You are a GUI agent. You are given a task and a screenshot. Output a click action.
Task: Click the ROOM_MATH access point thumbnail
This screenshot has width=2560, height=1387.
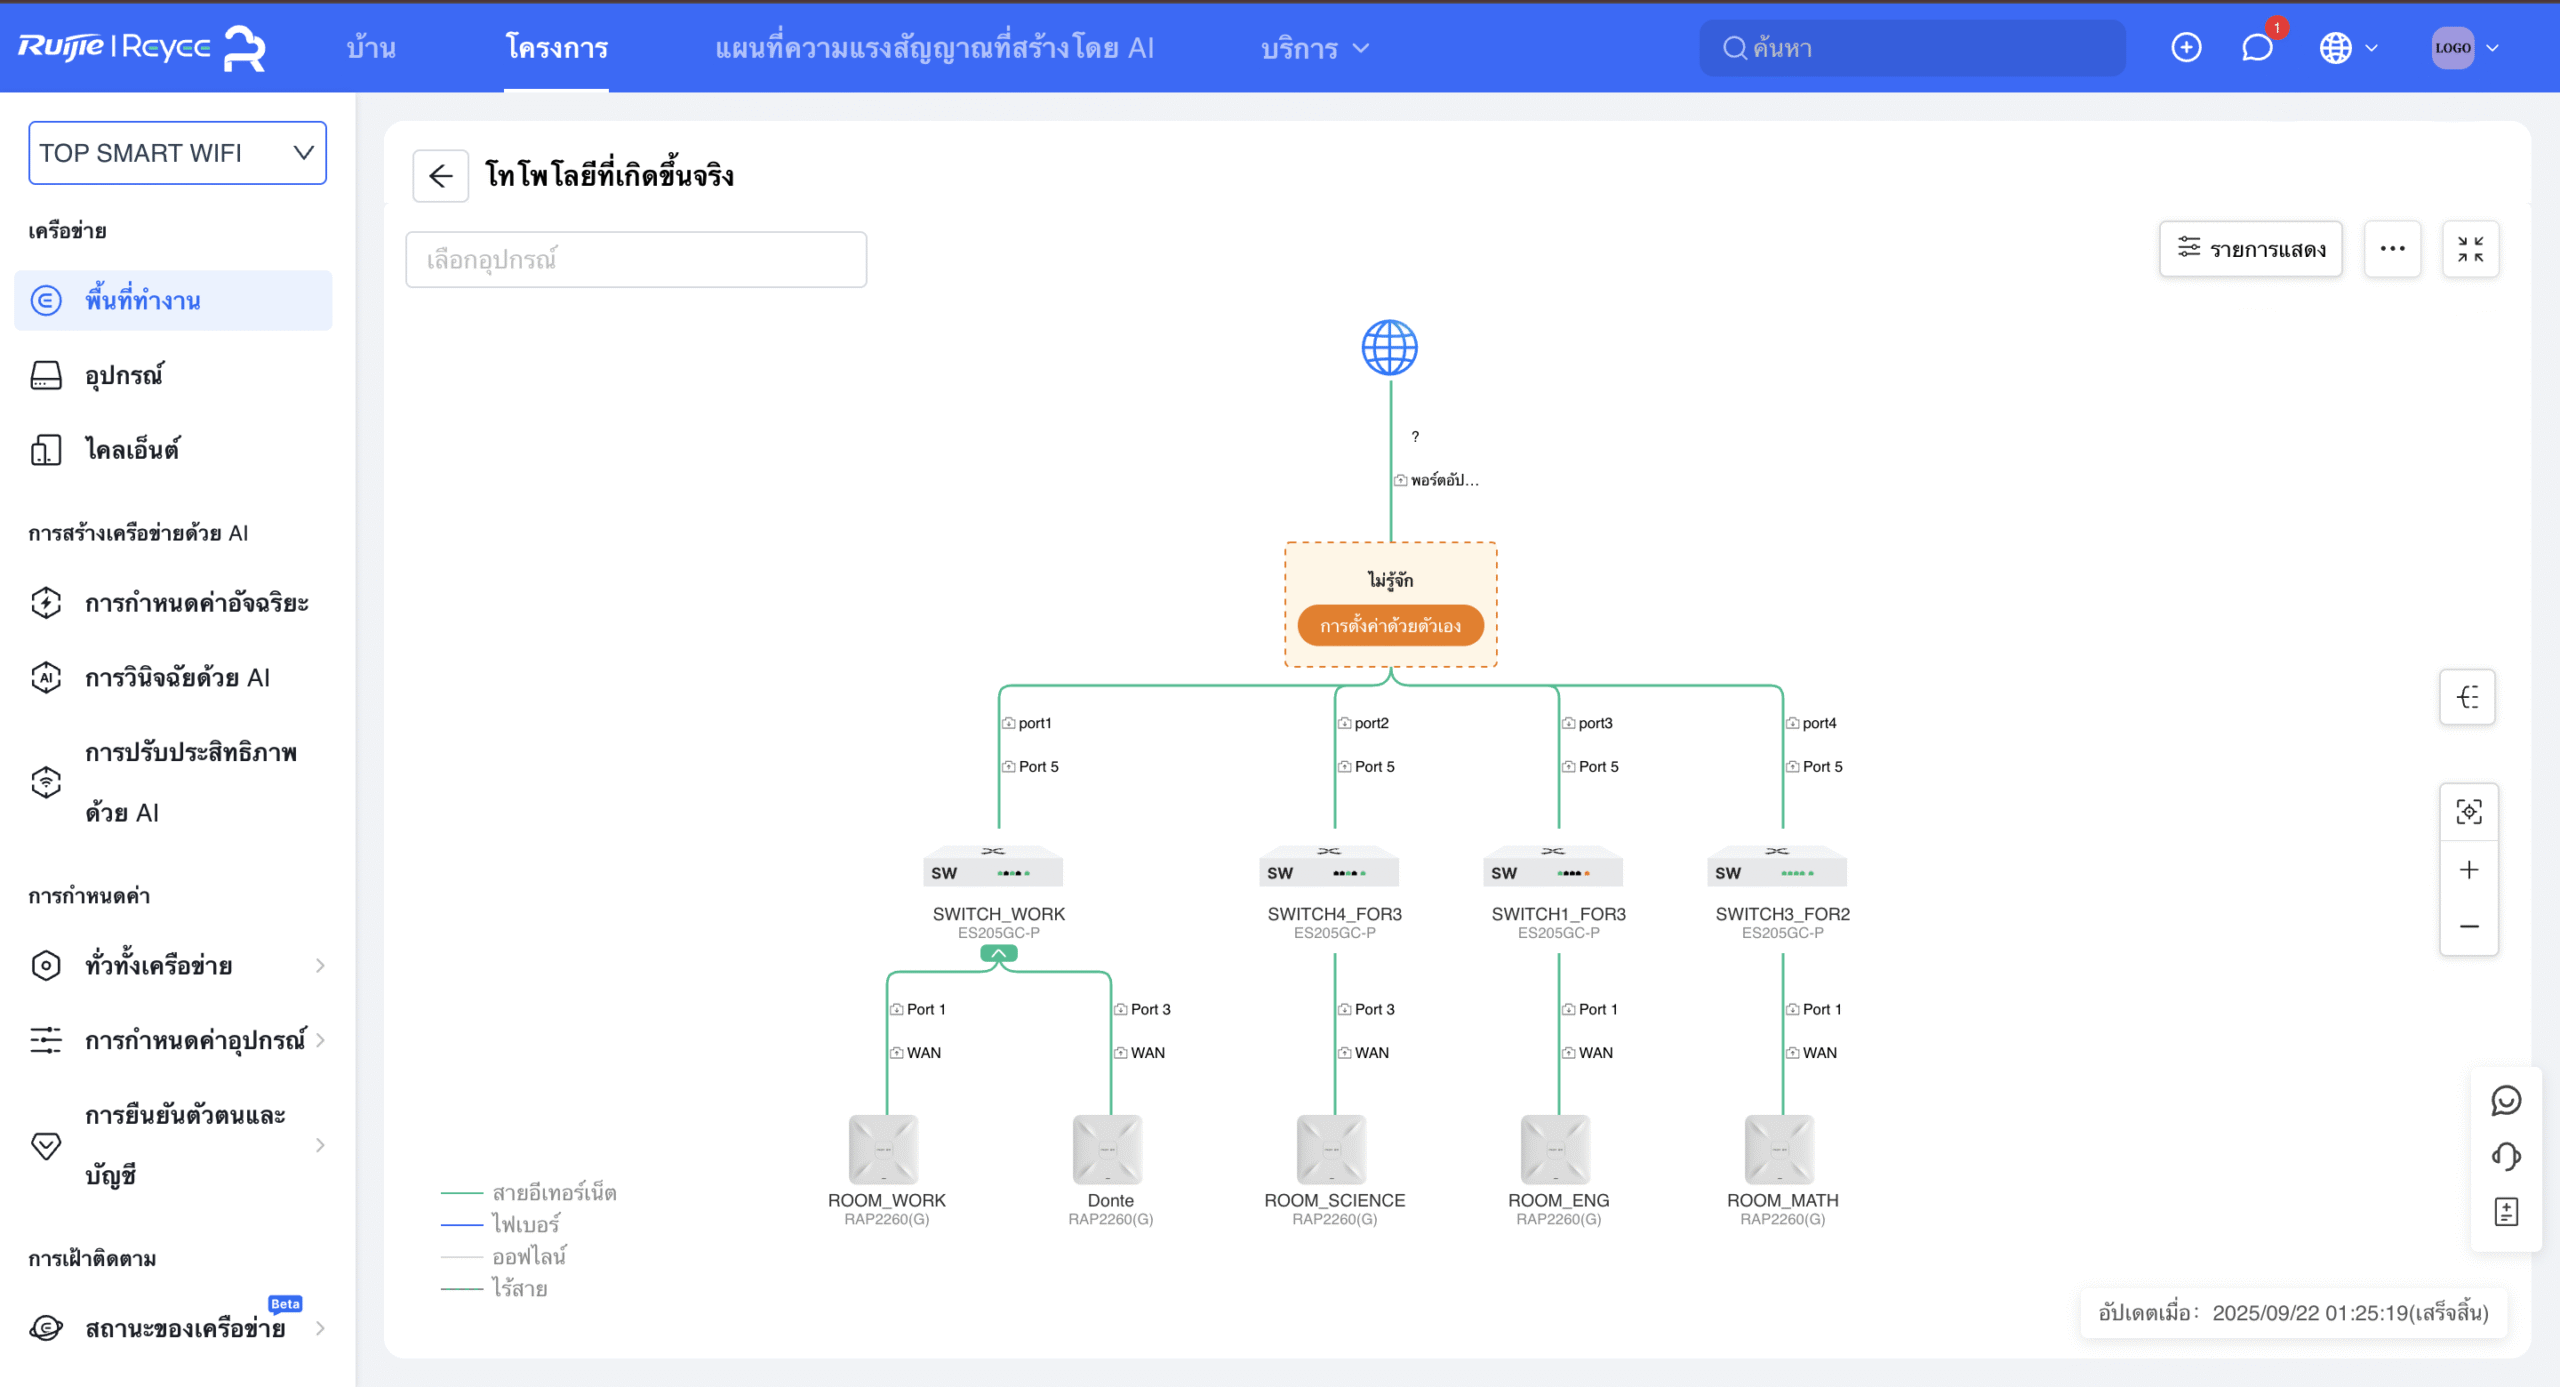pos(1779,1149)
